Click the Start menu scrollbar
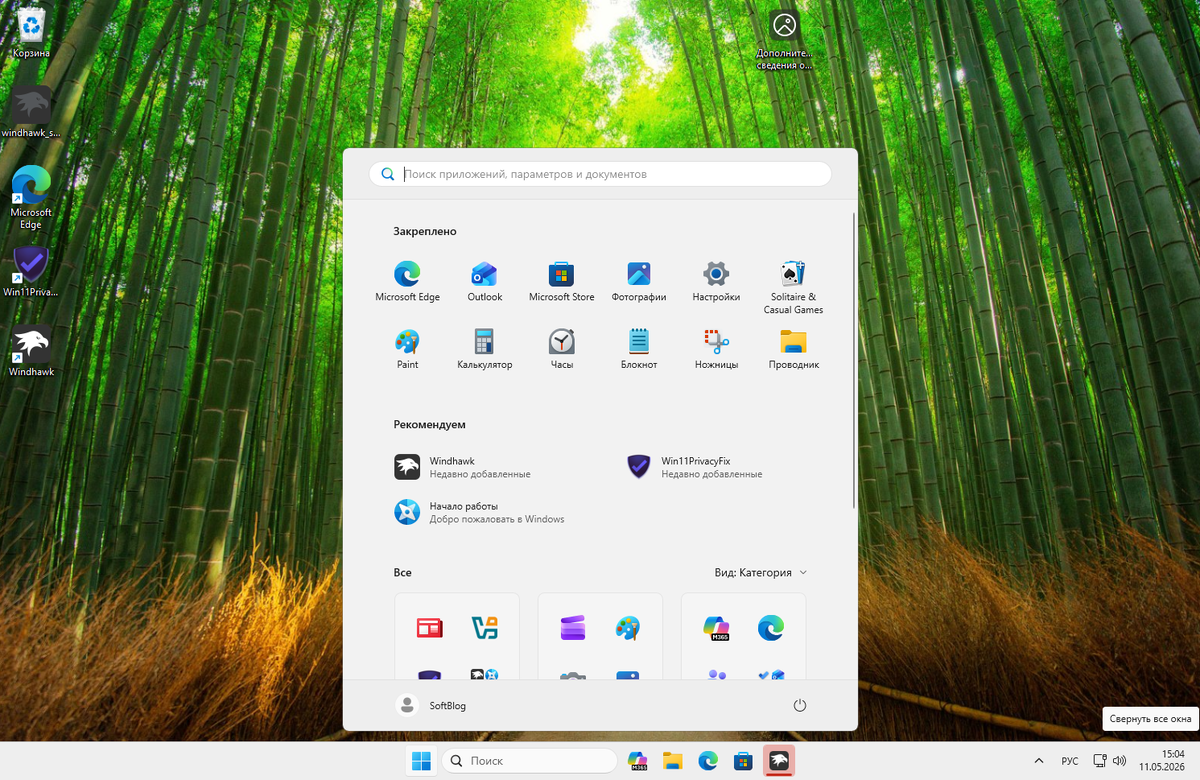Screen dimensions: 1200x780 [x=854, y=360]
